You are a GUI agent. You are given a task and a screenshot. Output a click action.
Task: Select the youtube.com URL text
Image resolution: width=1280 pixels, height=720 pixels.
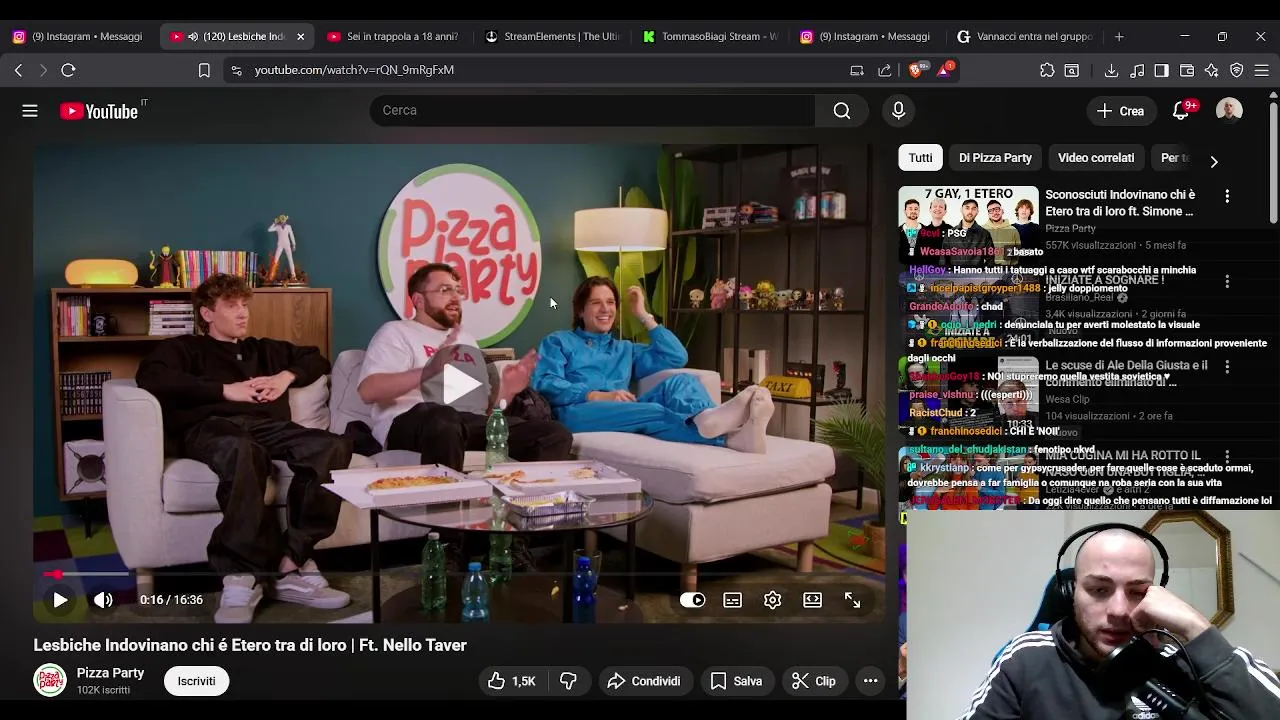click(x=354, y=70)
